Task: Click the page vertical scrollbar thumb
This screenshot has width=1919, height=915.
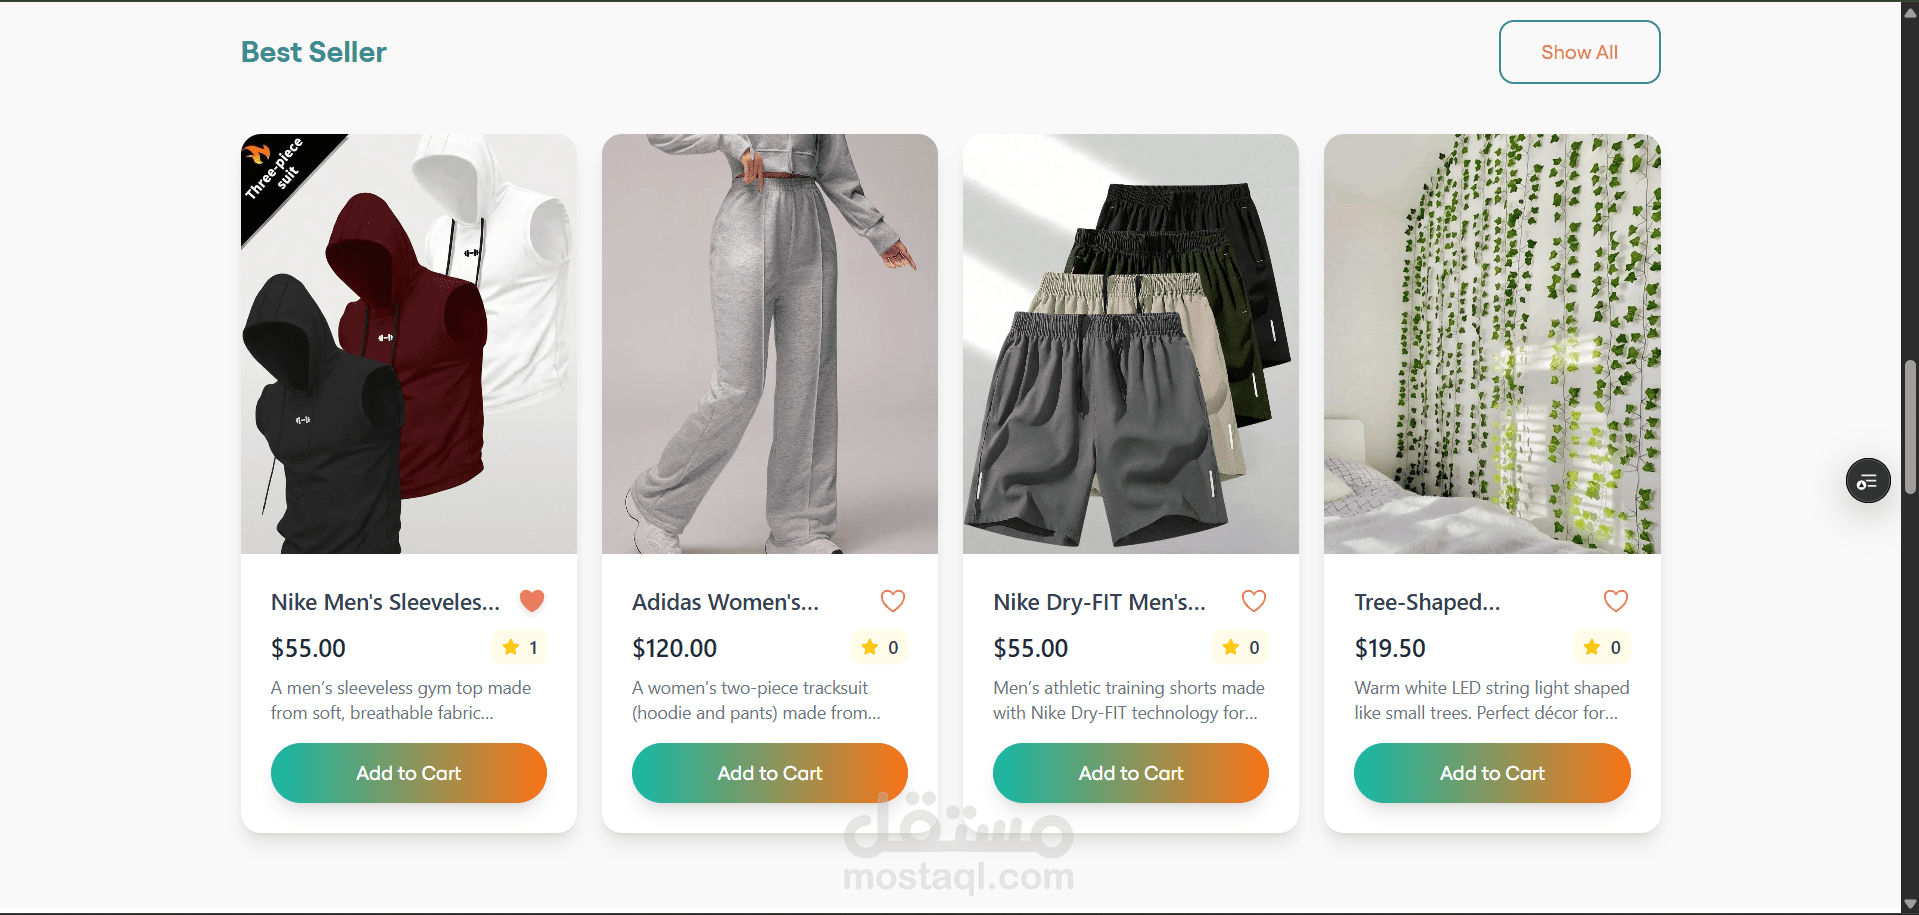Action: [1910, 427]
